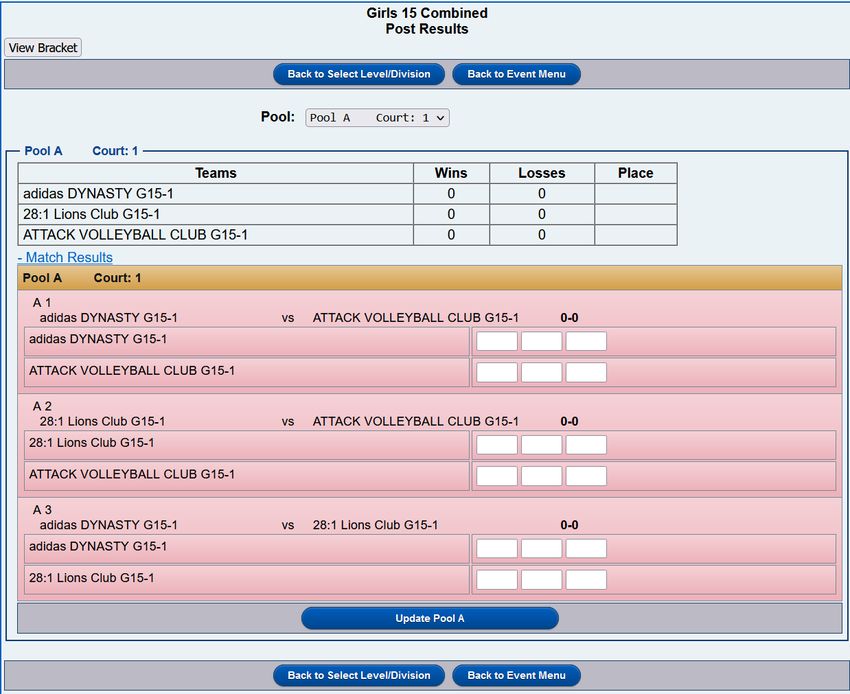Focus match A 1 ATTACK VOLLEYBALL set 3 score field
Image resolution: width=850 pixels, height=694 pixels.
(586, 372)
